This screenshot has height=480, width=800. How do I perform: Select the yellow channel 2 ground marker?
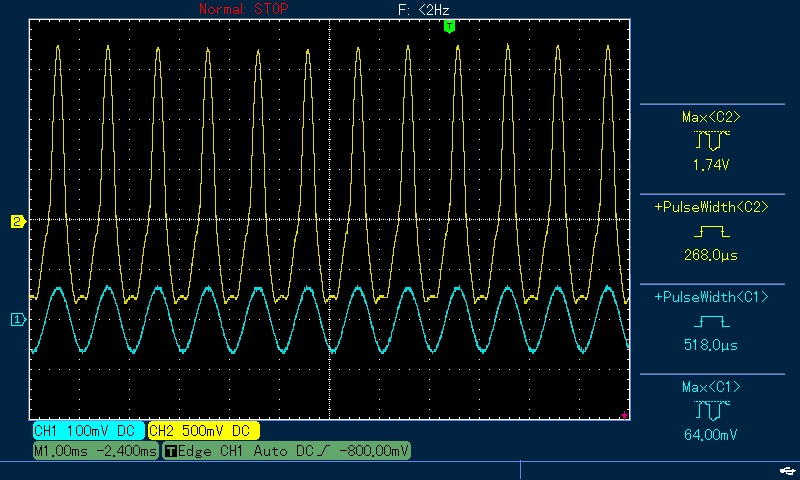coord(18,221)
